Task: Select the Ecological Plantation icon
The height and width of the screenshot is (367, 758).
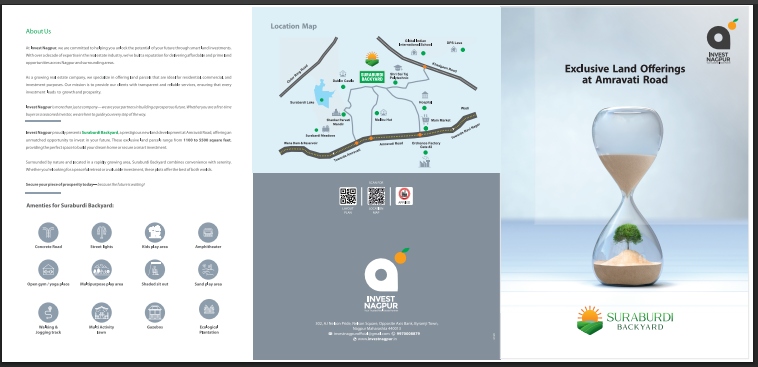Action: tap(209, 309)
